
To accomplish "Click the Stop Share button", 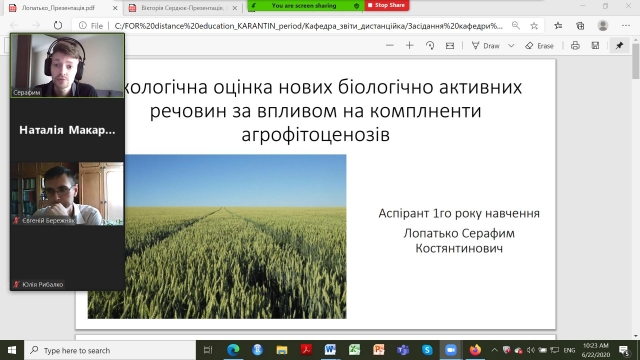I will (386, 5).
